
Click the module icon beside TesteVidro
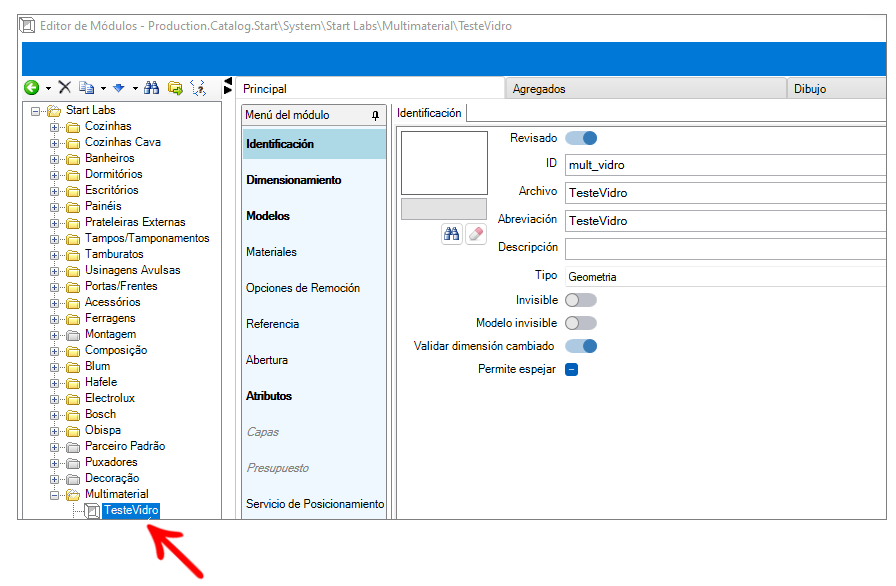pyautogui.click(x=92, y=511)
